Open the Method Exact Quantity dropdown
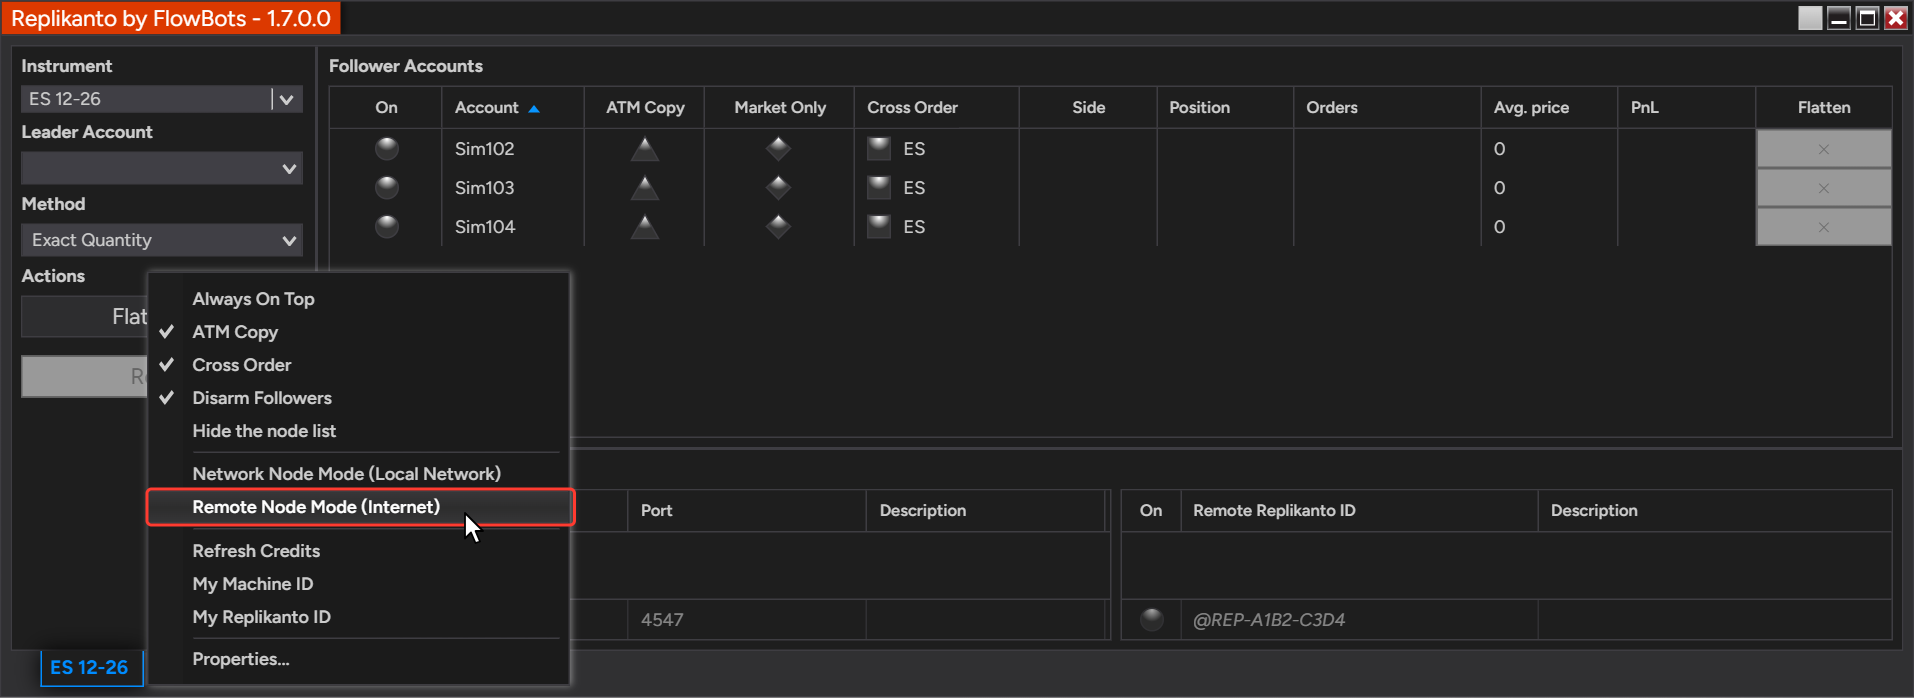The width and height of the screenshot is (1914, 698). (162, 240)
